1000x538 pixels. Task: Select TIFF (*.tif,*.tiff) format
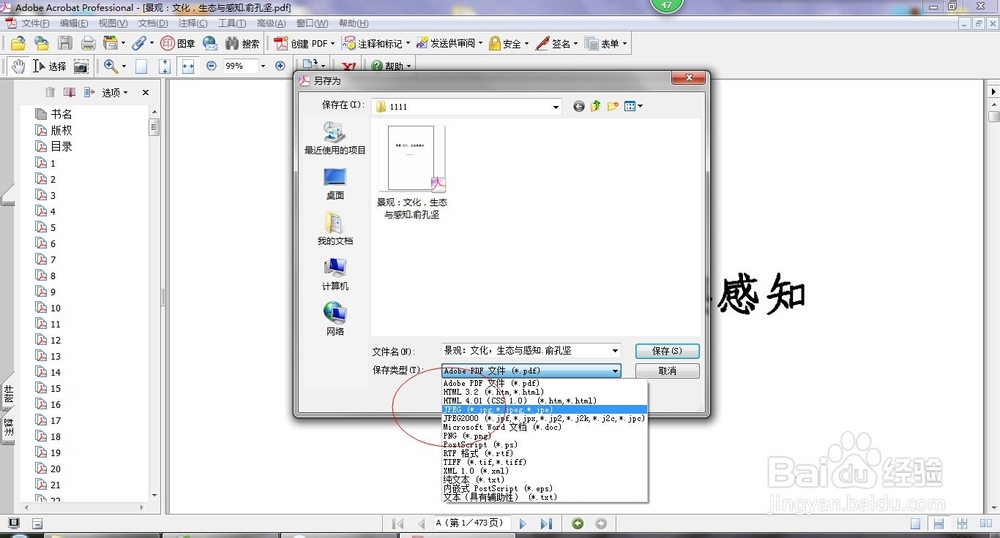click(x=545, y=462)
